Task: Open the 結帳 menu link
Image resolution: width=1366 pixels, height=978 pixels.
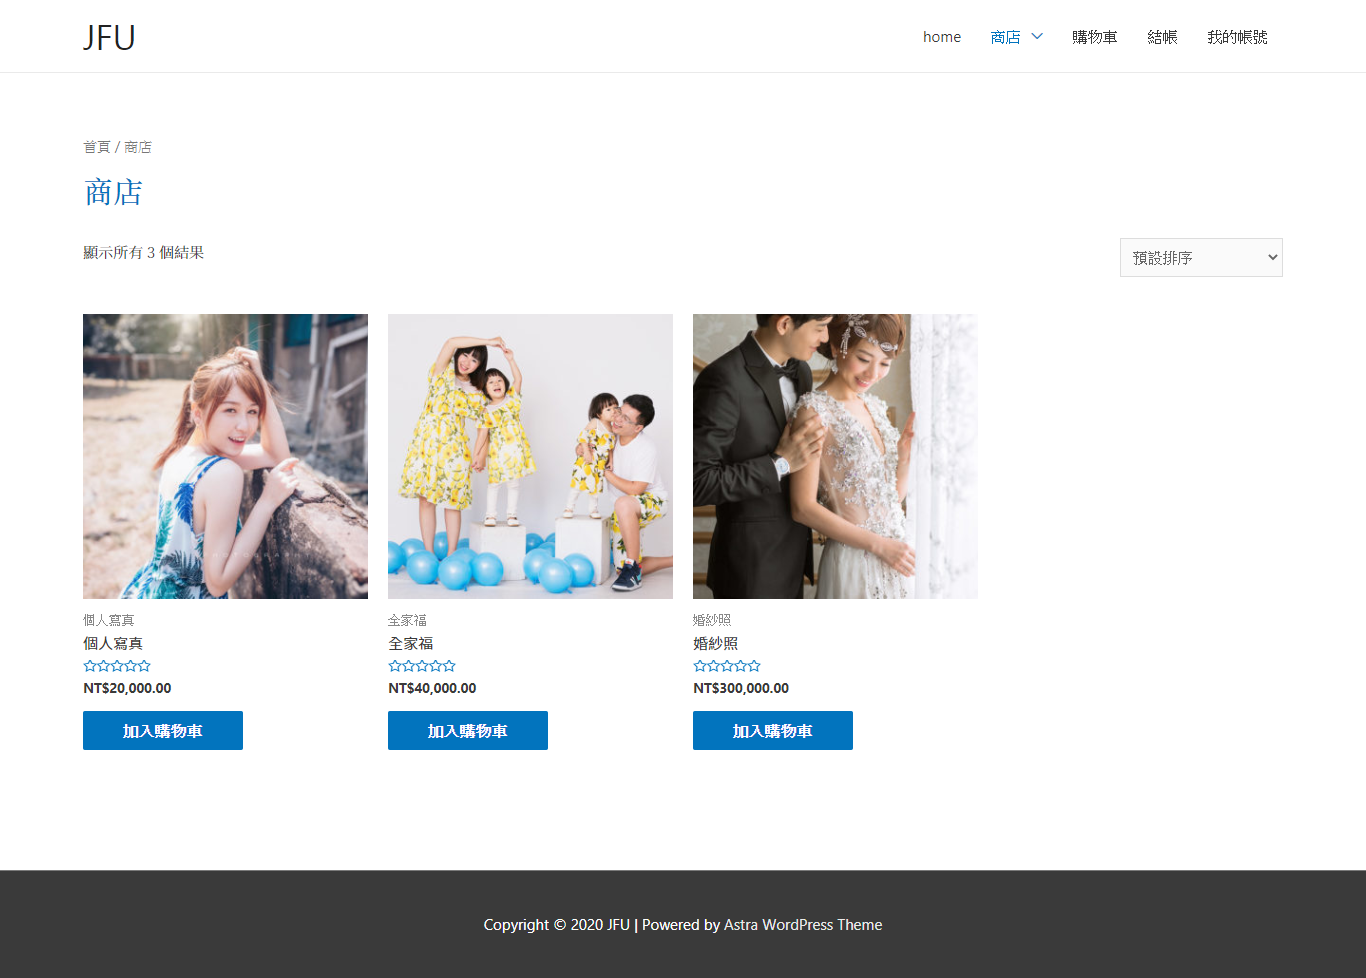Action: pyautogui.click(x=1162, y=37)
